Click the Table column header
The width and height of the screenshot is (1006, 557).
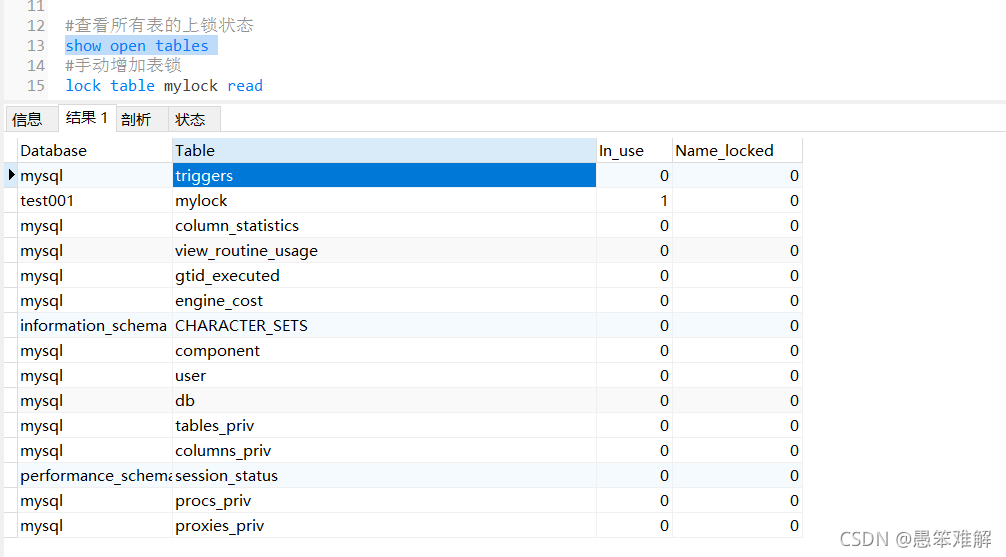click(384, 151)
